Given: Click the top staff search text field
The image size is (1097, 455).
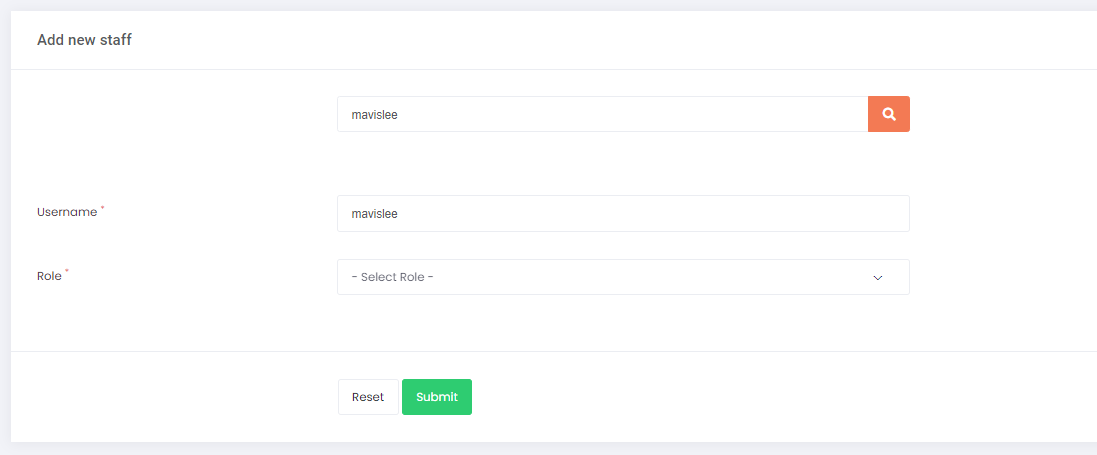Looking at the screenshot, I should pyautogui.click(x=602, y=114).
